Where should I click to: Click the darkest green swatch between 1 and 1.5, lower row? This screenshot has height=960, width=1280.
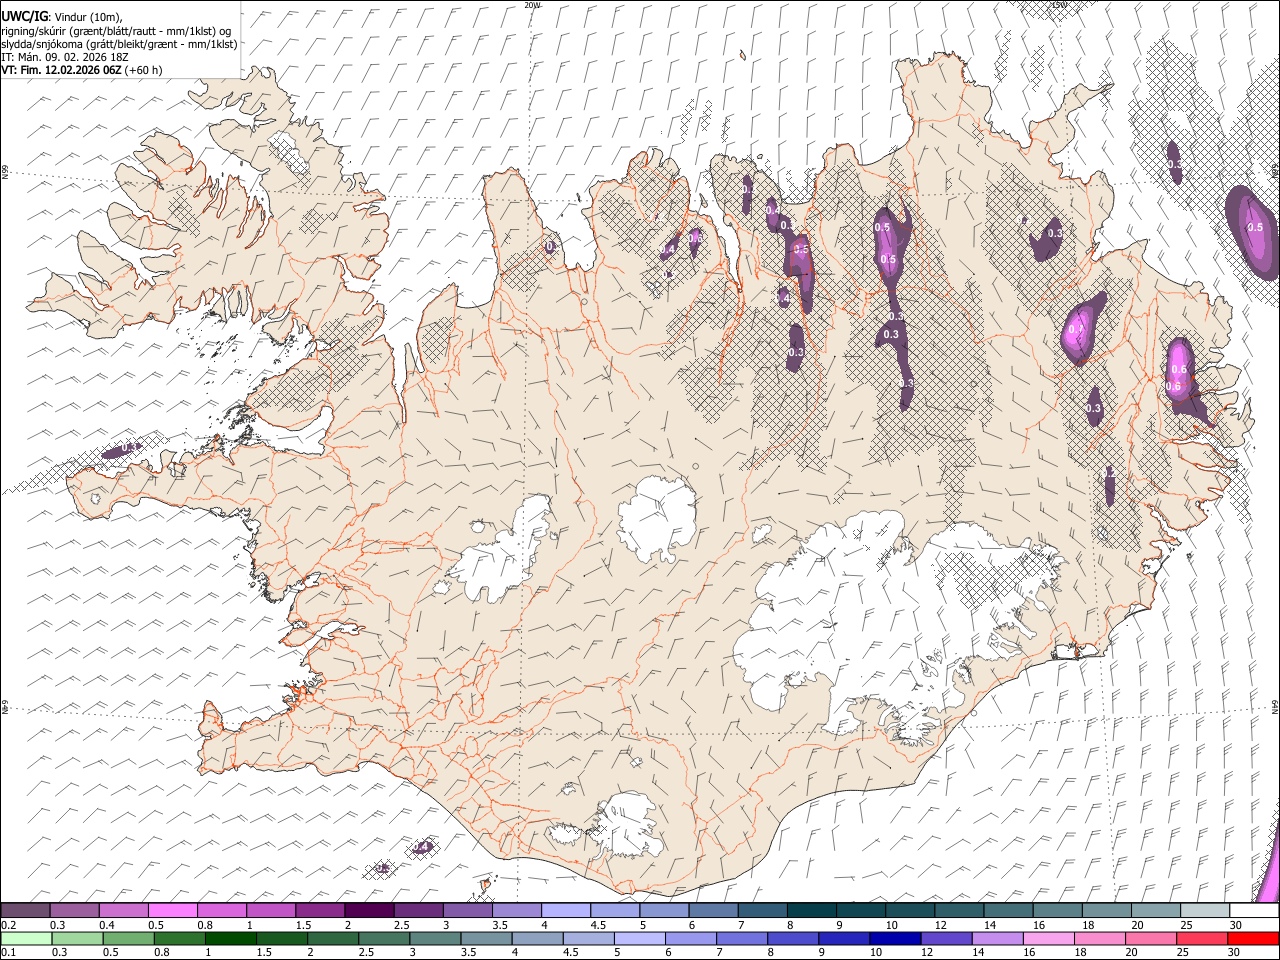click(x=230, y=939)
